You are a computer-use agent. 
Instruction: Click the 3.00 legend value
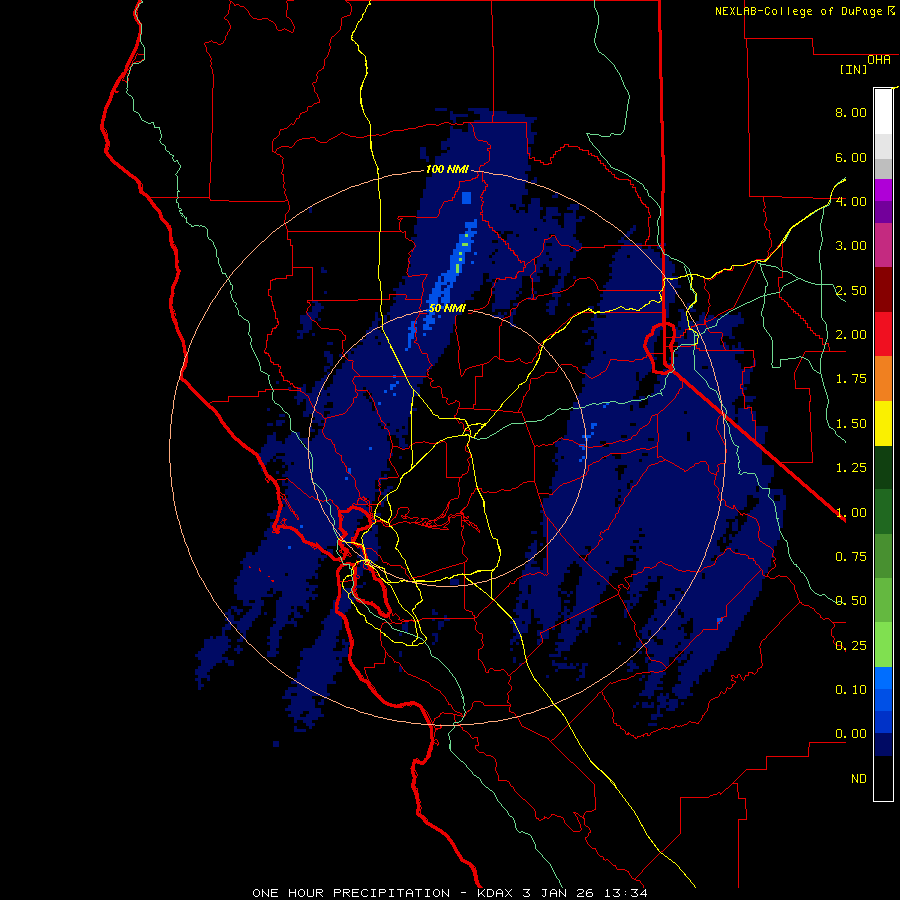click(851, 246)
